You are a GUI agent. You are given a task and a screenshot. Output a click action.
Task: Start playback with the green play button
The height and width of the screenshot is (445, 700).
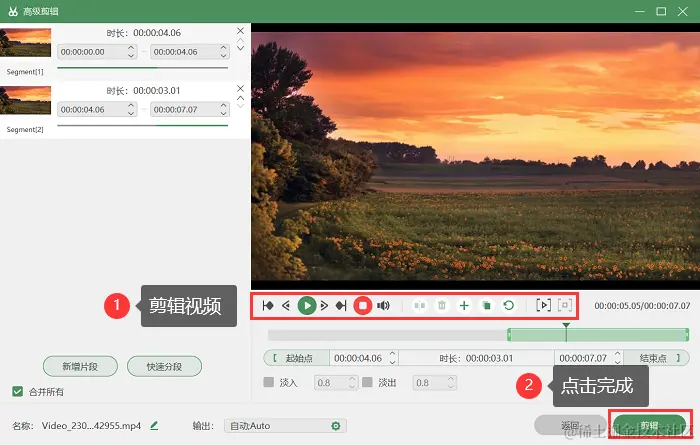click(x=307, y=306)
